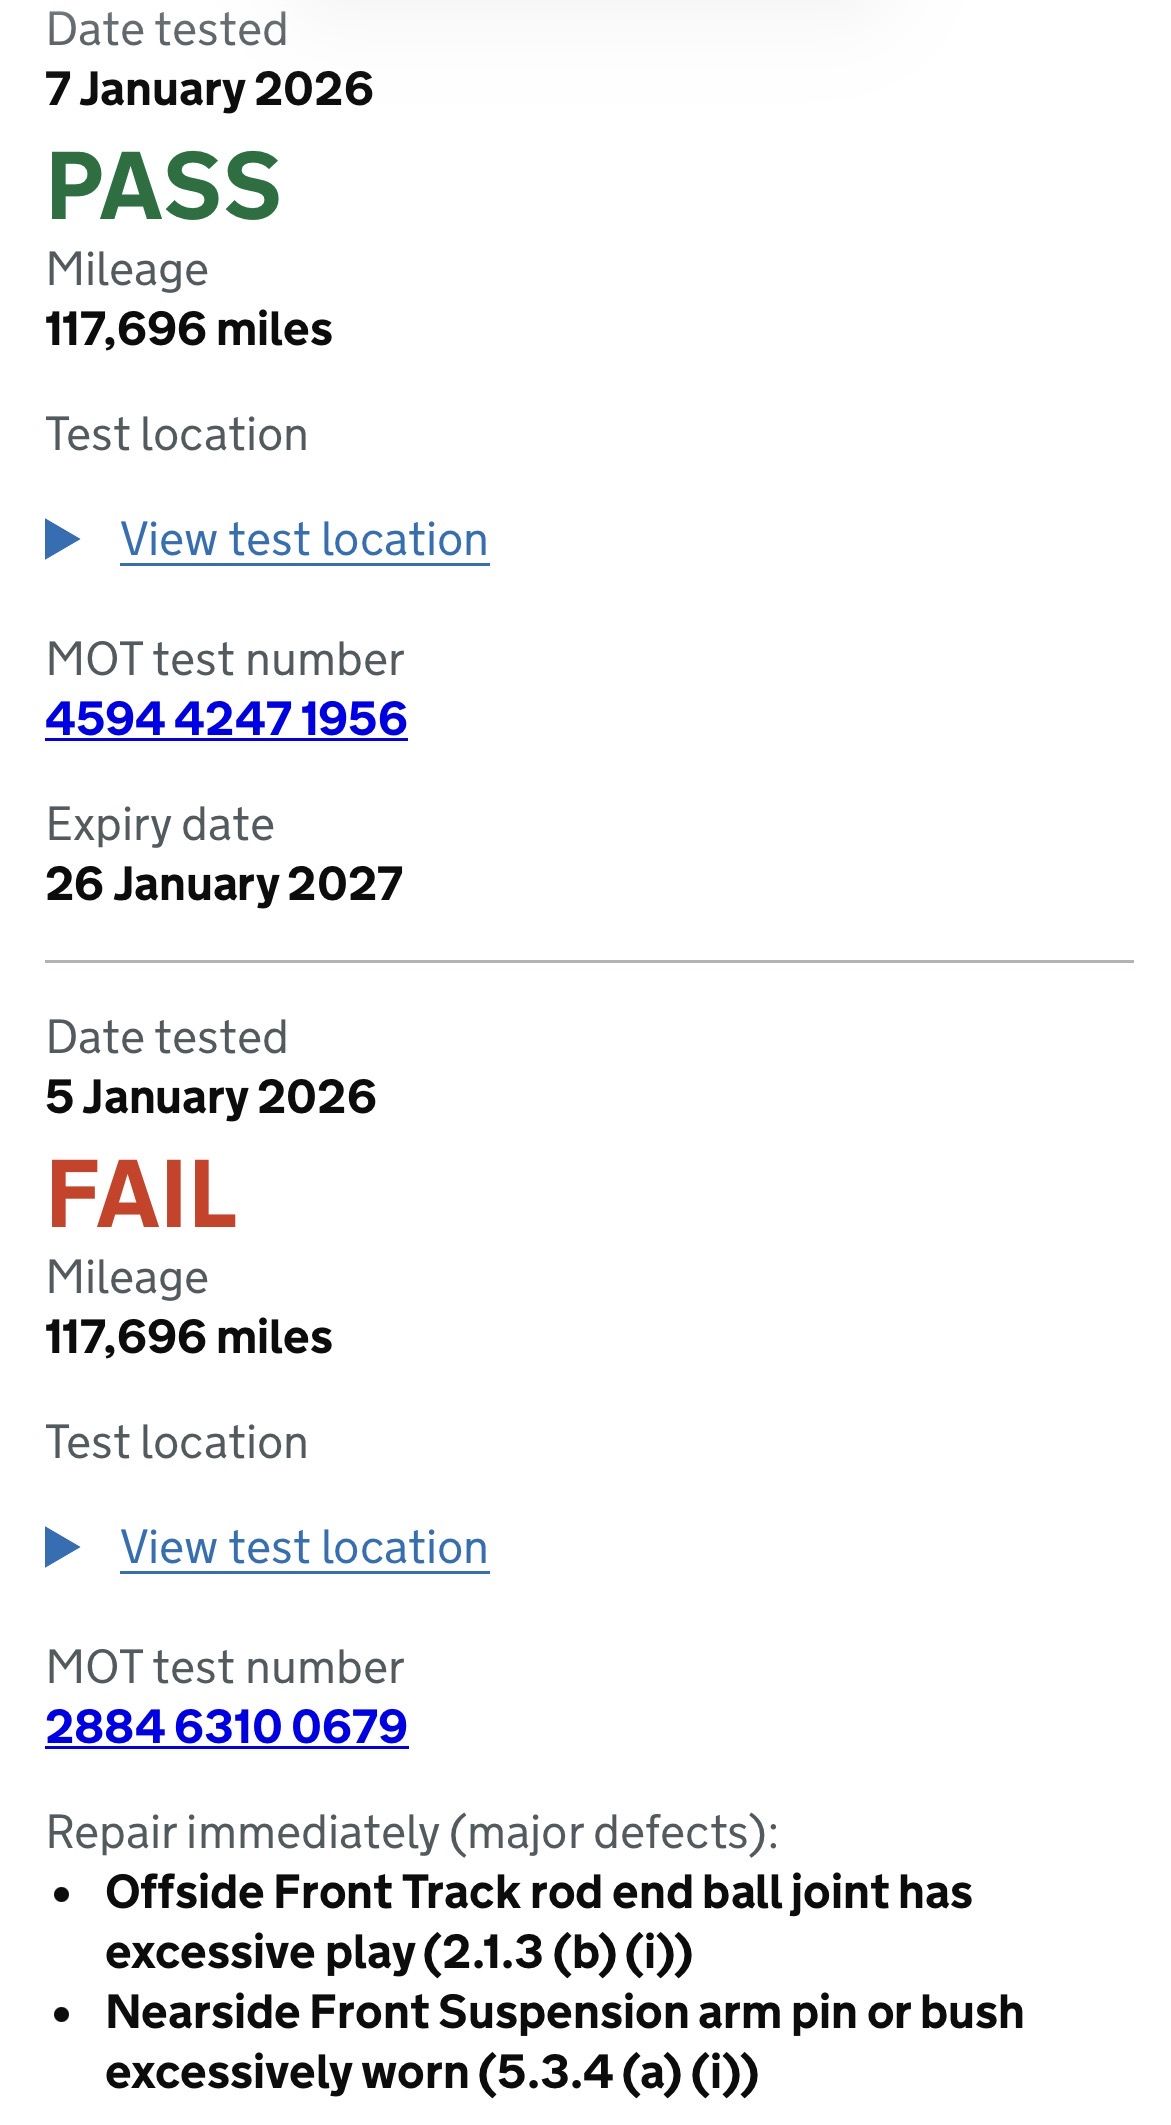Viewport: 1171px width, 2125px height.
Task: Expand the disclosure triangle under the PASS test
Action: [63, 540]
